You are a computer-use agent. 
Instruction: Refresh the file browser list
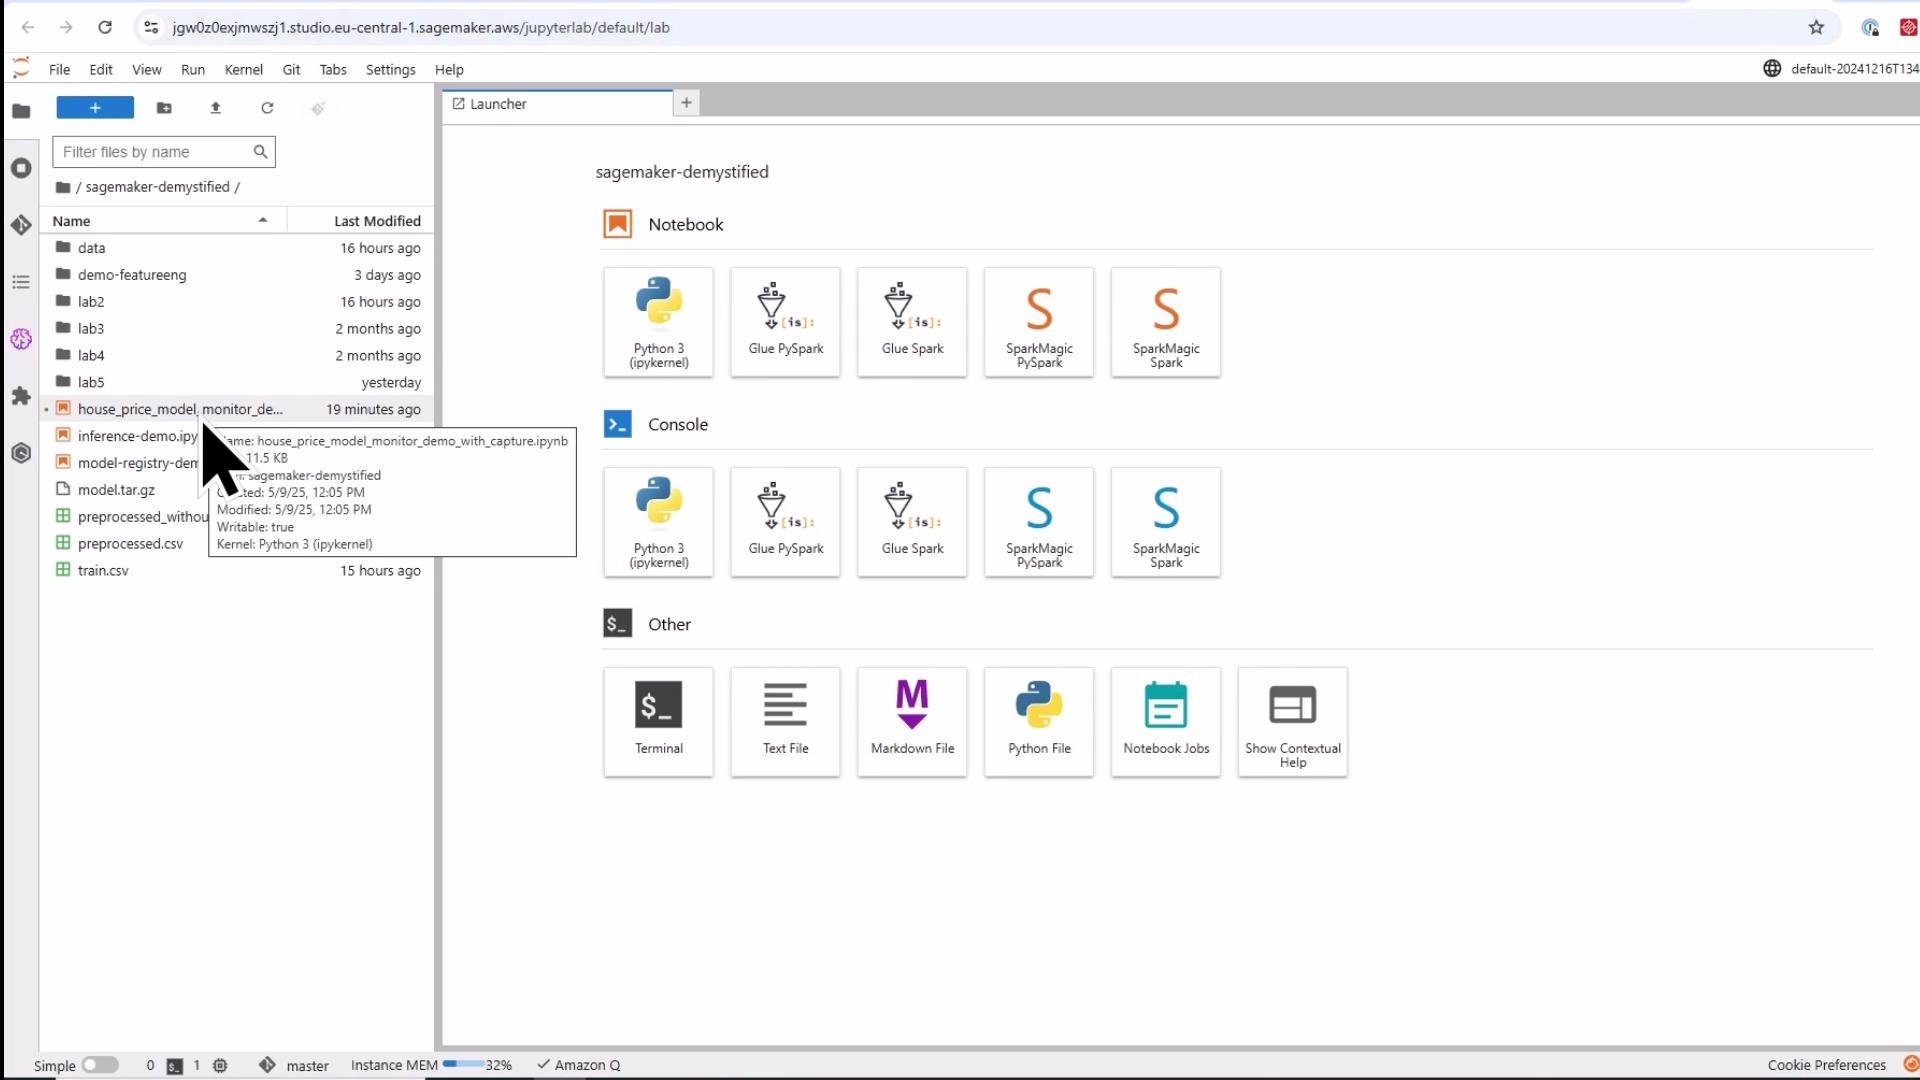[x=267, y=108]
